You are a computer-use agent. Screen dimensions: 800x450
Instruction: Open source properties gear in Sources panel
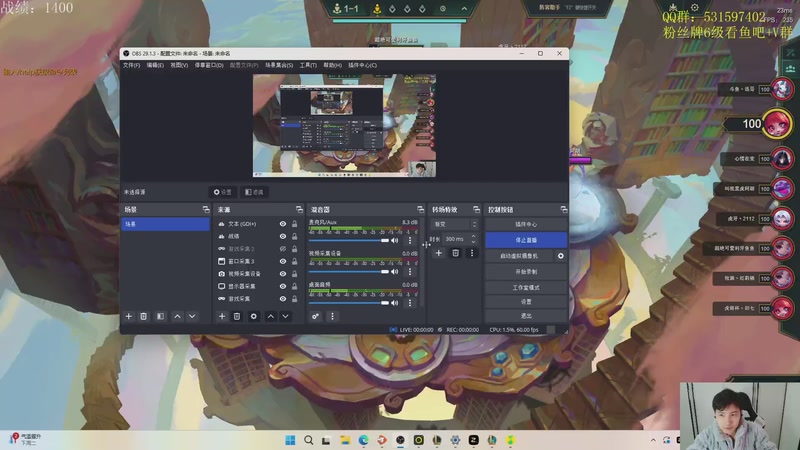(254, 316)
